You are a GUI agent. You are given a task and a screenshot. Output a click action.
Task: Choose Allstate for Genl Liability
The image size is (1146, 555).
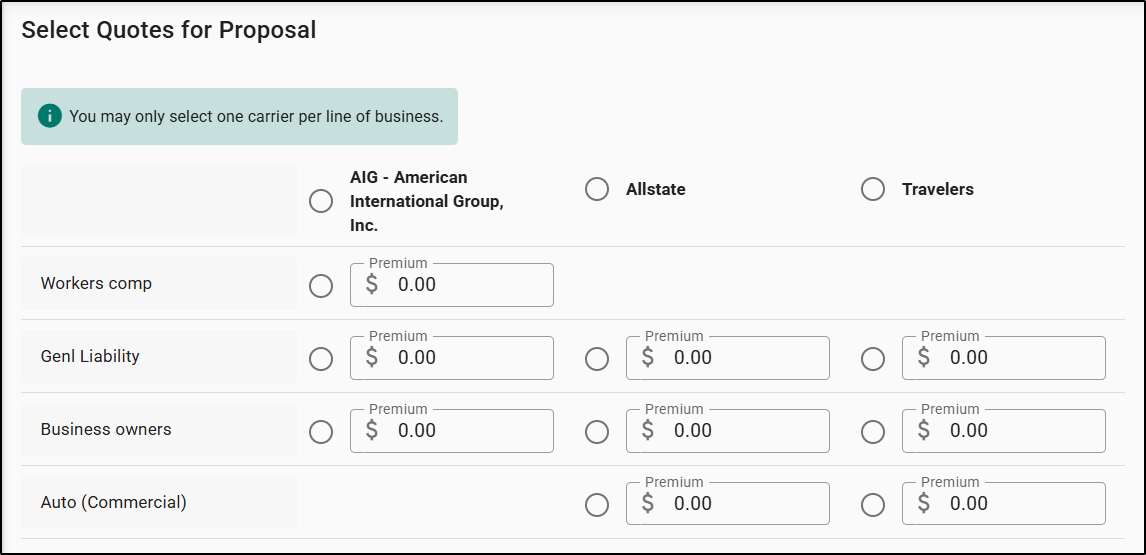tap(597, 359)
